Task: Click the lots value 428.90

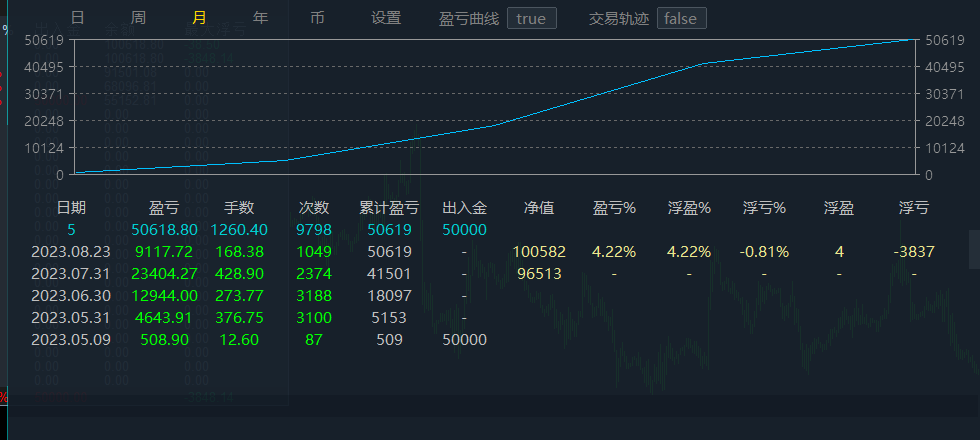Action: pos(239,274)
